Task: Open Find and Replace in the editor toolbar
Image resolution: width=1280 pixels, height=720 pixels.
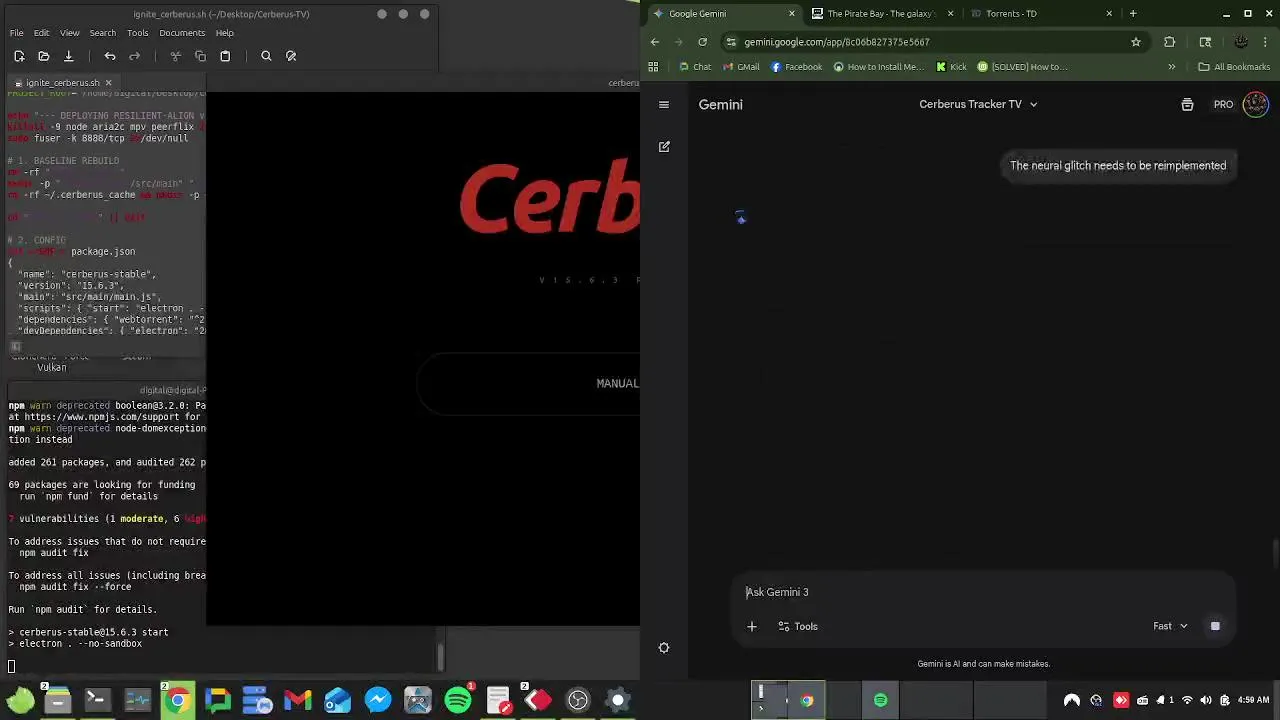Action: [291, 56]
